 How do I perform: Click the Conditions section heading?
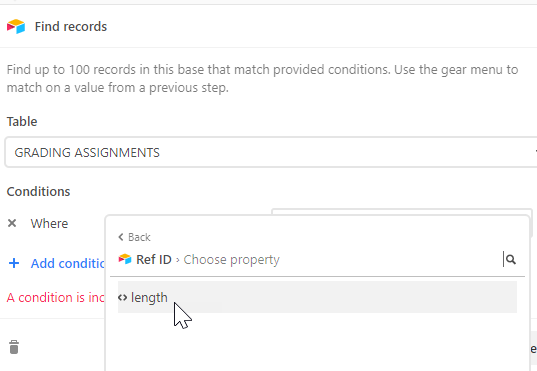[x=38, y=191]
